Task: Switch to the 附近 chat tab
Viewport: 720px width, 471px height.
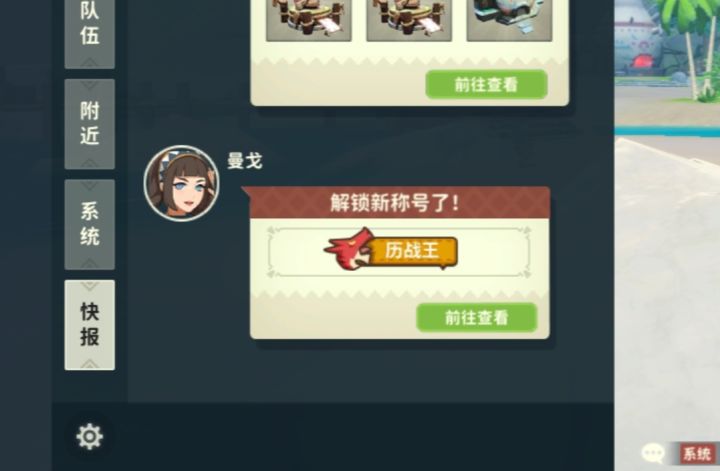Action: click(x=90, y=124)
